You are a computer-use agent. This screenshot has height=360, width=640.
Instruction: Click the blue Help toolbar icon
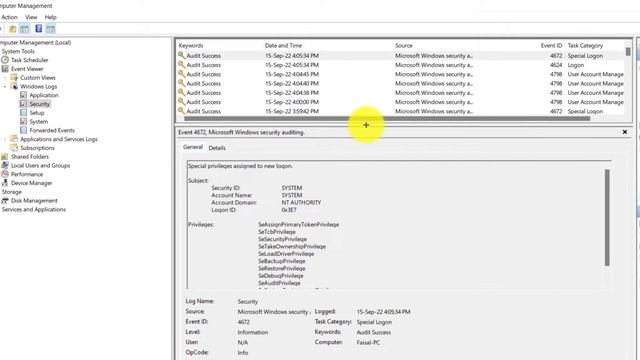point(38,29)
